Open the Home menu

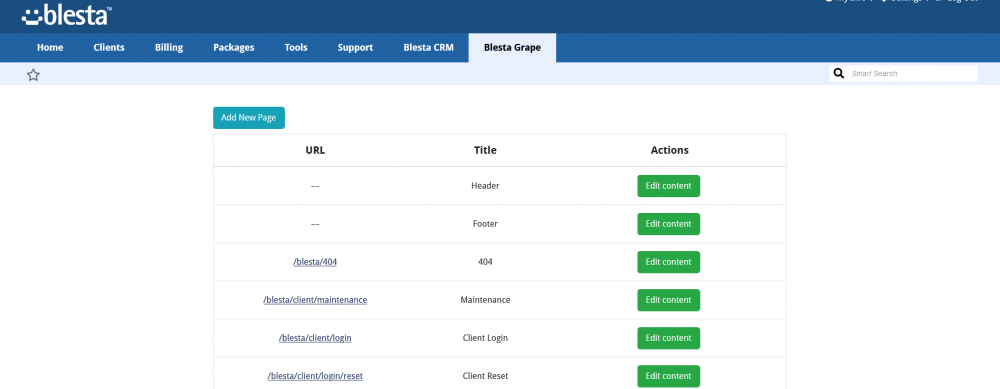(50, 47)
